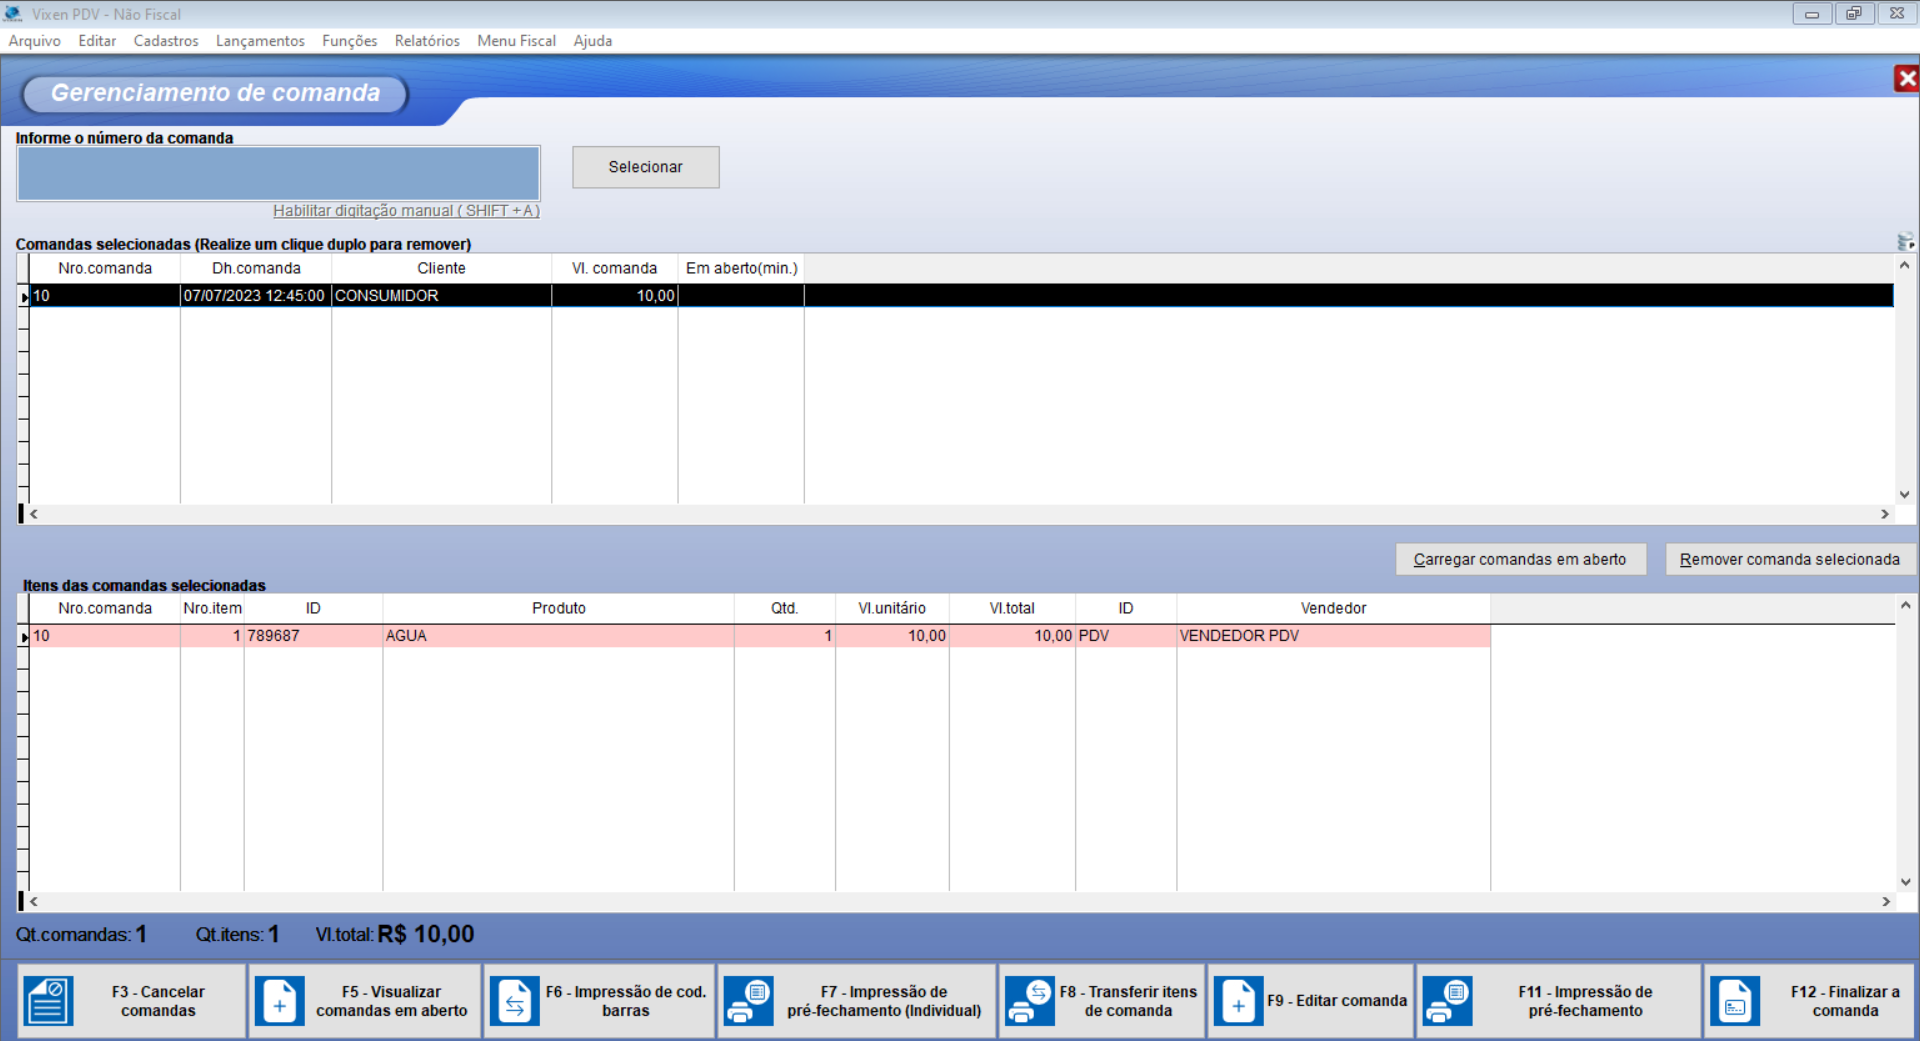Click the F3 Cancelar comandas icon
The image size is (1920, 1041).
49,1001
